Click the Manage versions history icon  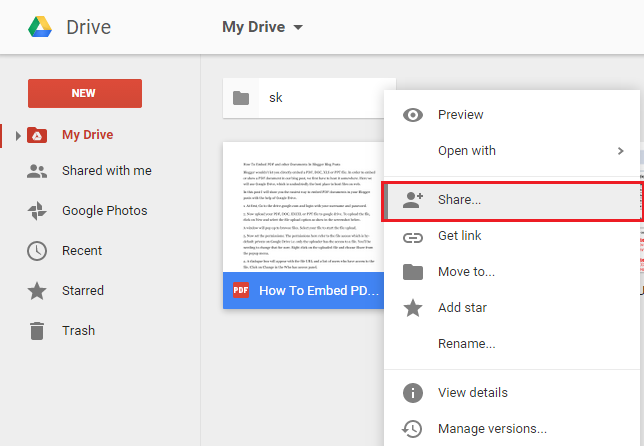click(x=412, y=429)
